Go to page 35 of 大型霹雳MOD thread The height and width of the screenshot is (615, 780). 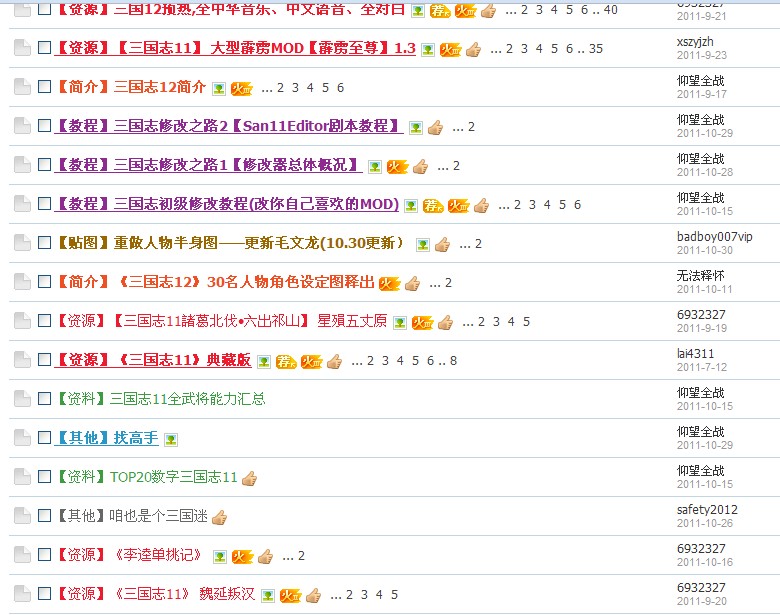[596, 49]
